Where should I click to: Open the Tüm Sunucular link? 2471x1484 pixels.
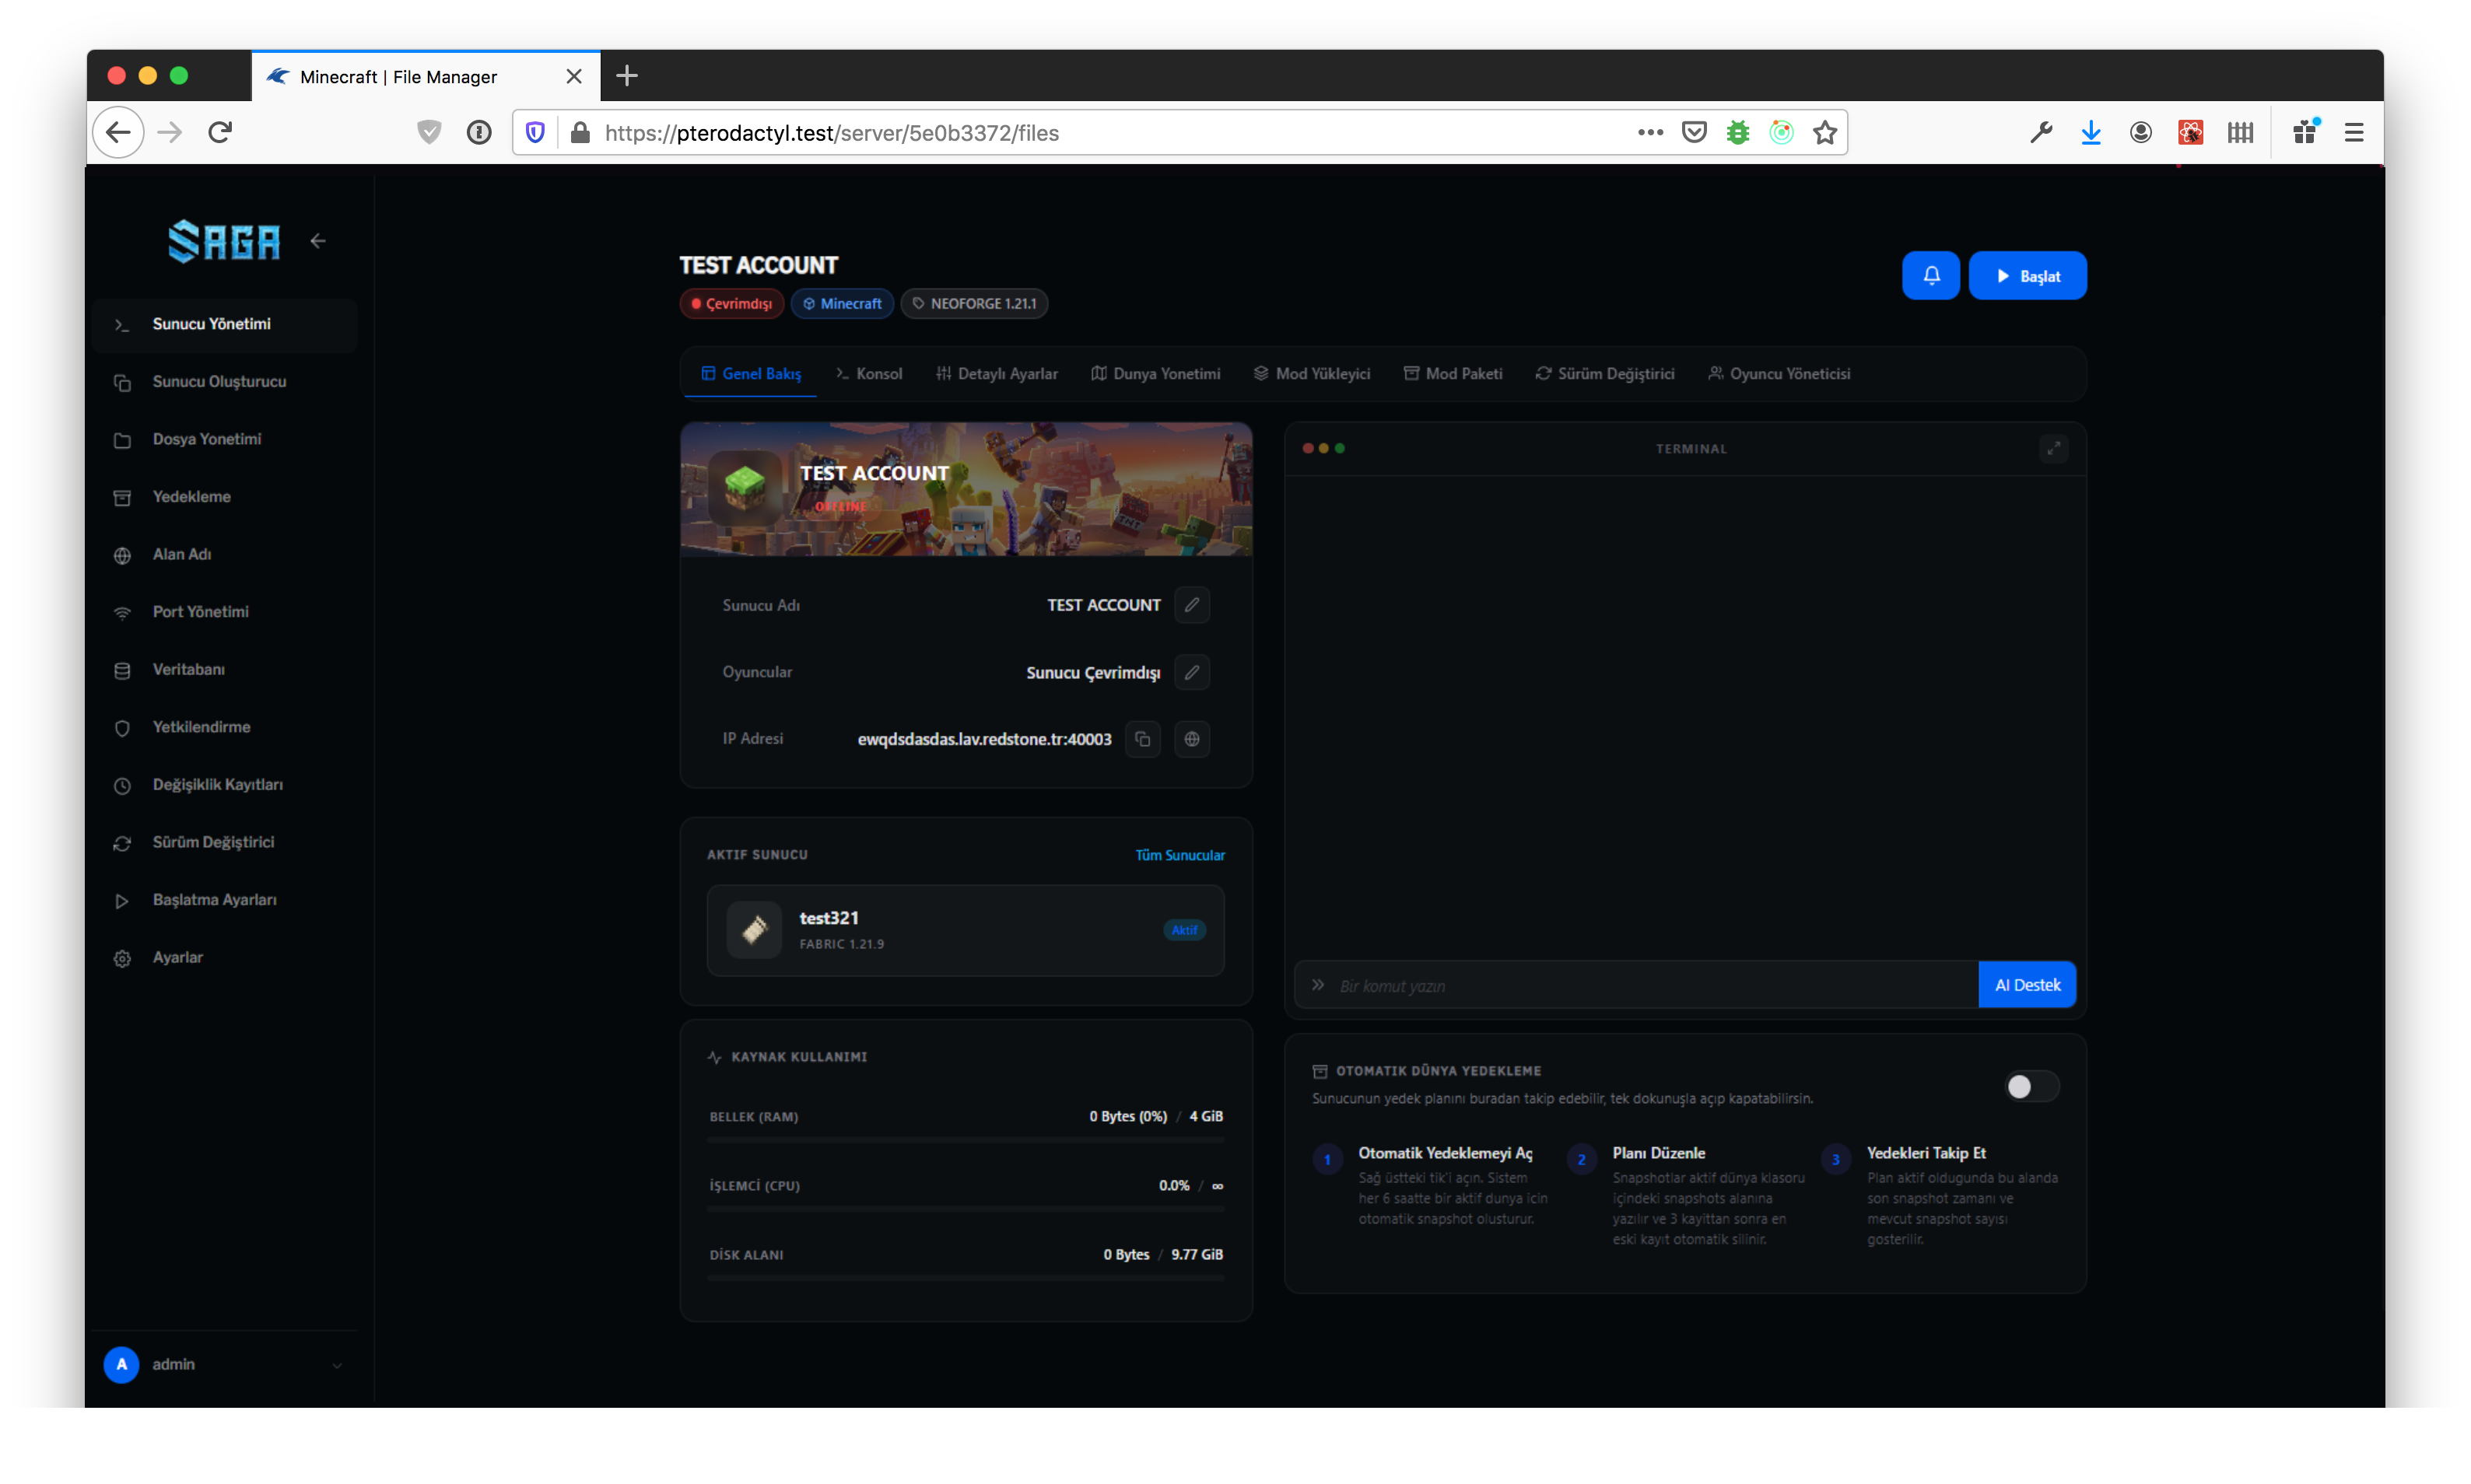[1179, 855]
